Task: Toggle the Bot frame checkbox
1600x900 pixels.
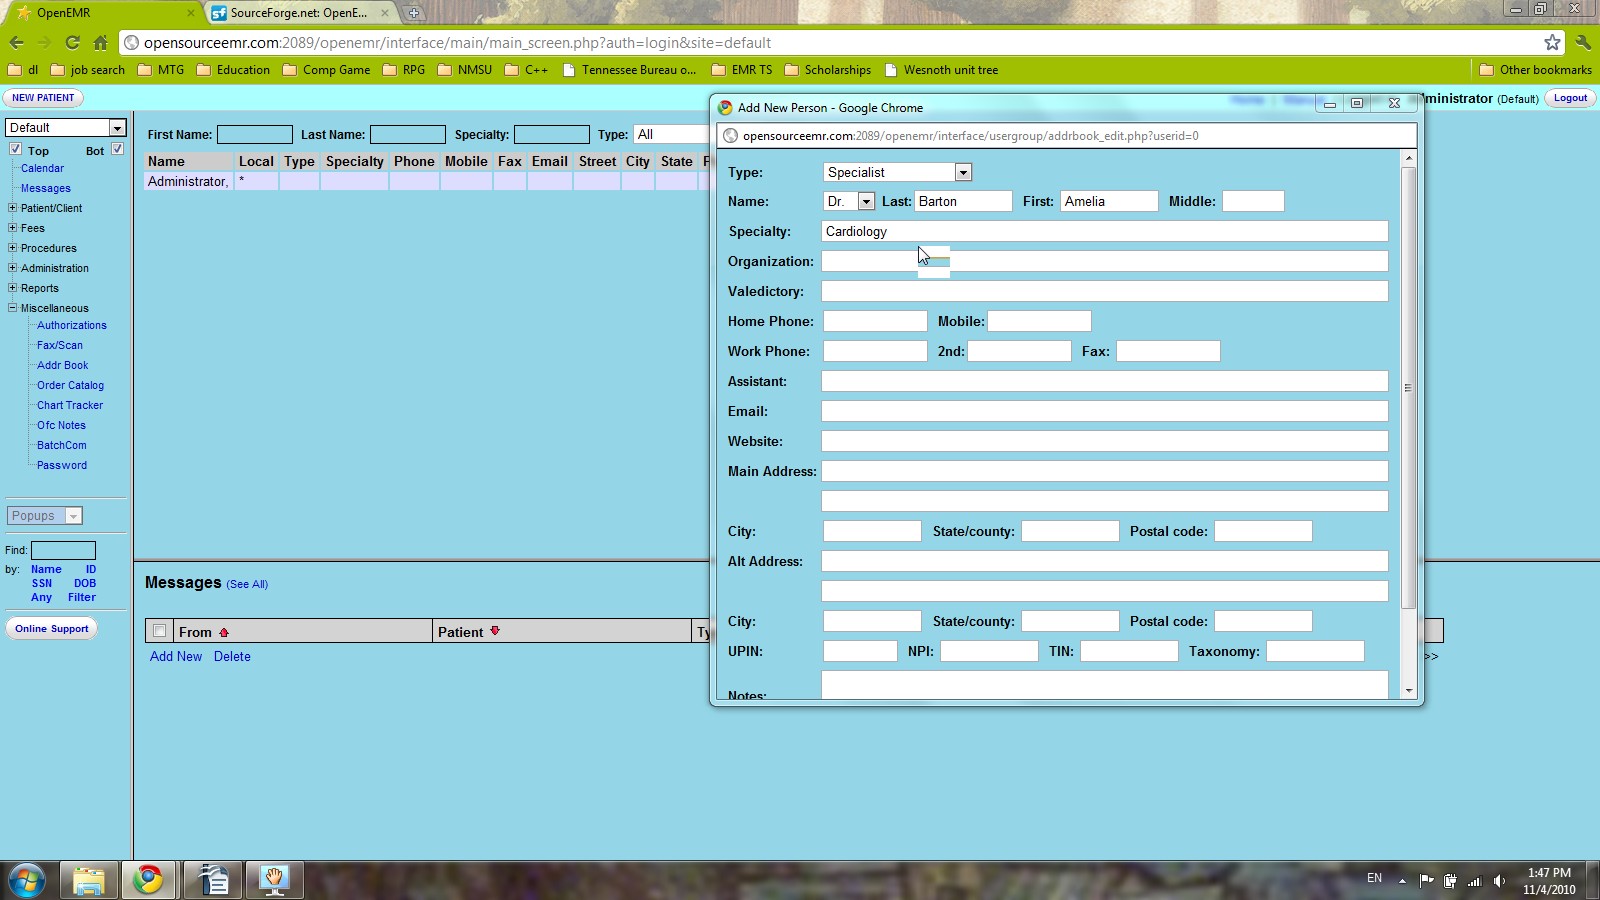Action: point(117,149)
